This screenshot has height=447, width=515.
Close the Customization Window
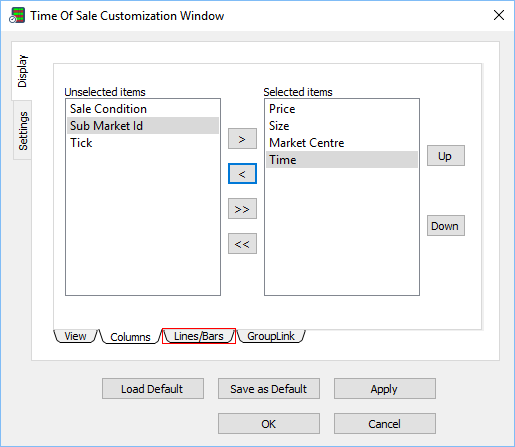pyautogui.click(x=499, y=15)
